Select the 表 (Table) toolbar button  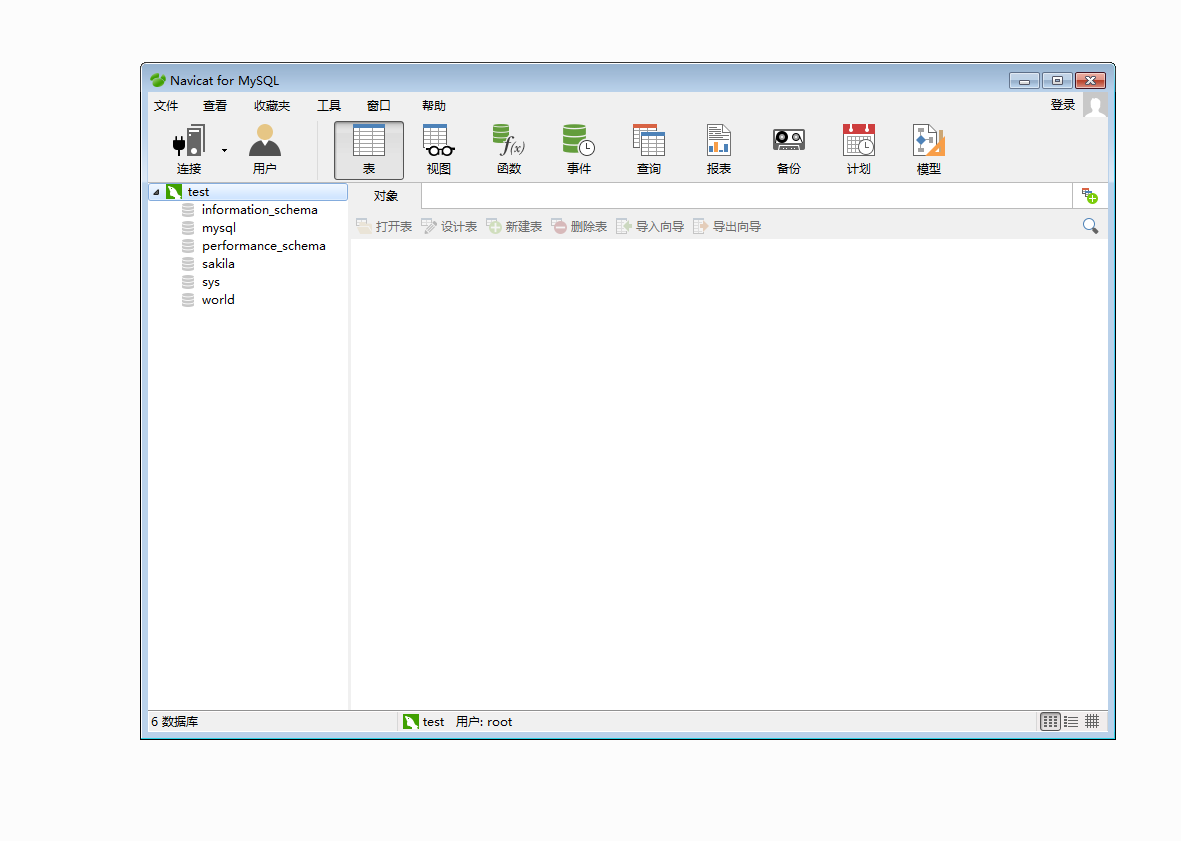[369, 151]
